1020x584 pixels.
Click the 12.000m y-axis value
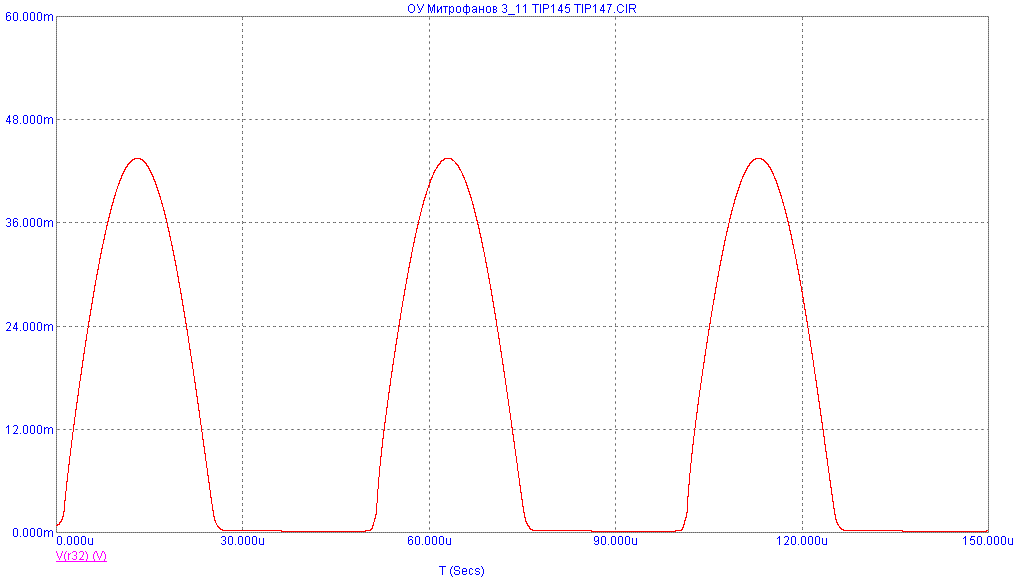click(x=29, y=429)
